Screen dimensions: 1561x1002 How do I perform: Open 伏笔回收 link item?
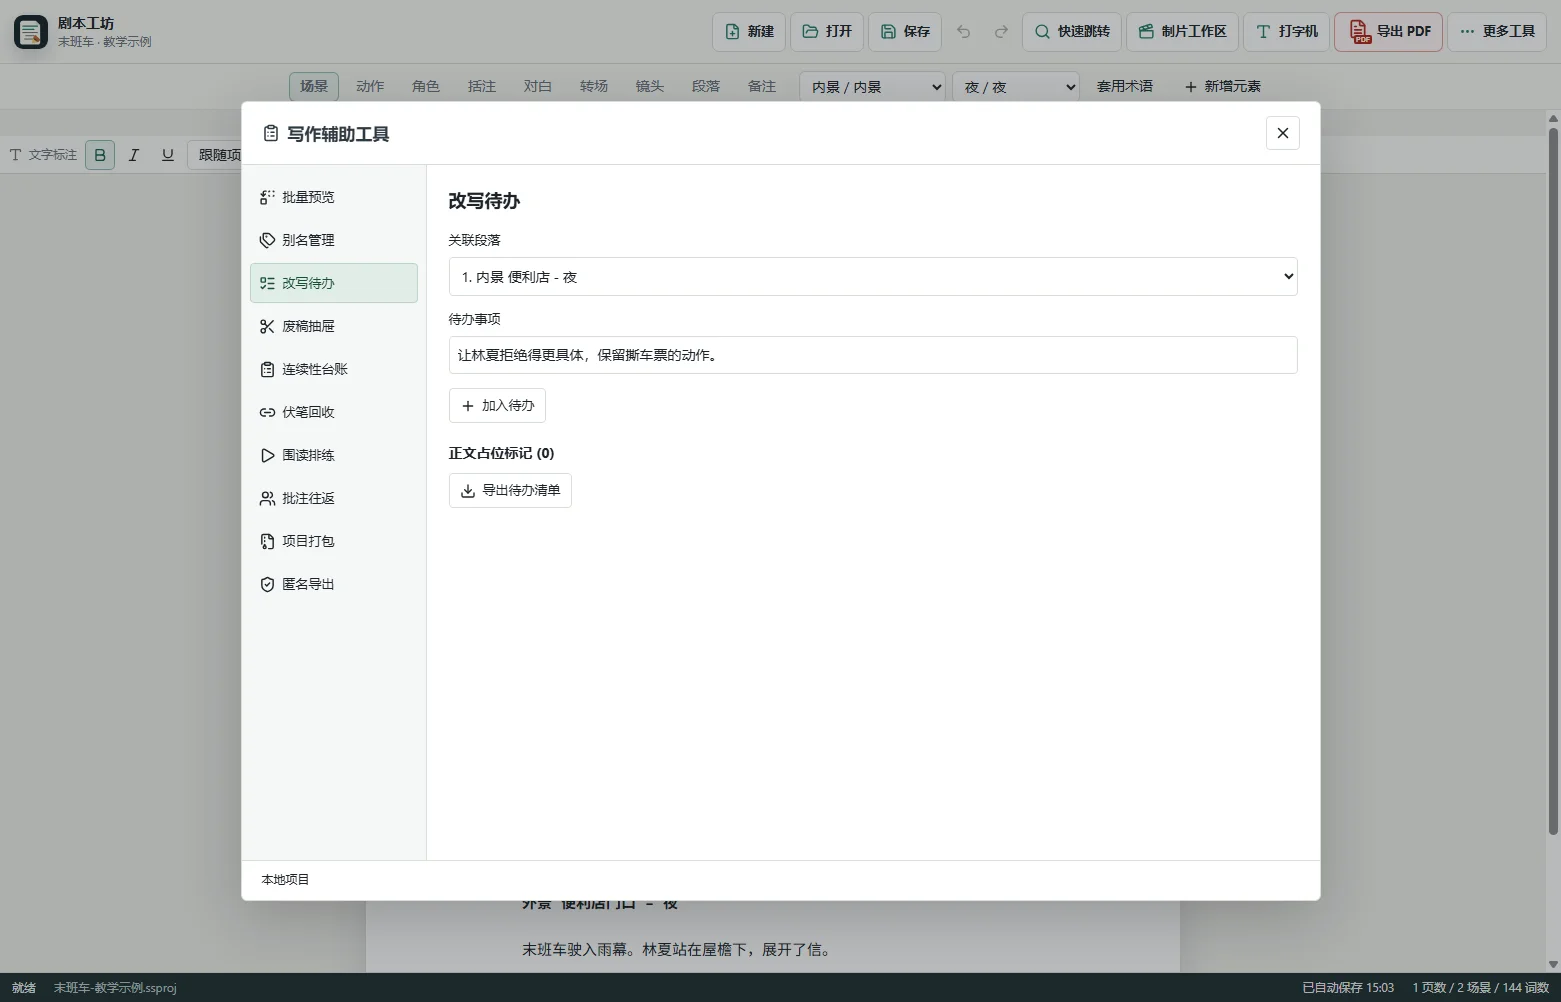333,412
